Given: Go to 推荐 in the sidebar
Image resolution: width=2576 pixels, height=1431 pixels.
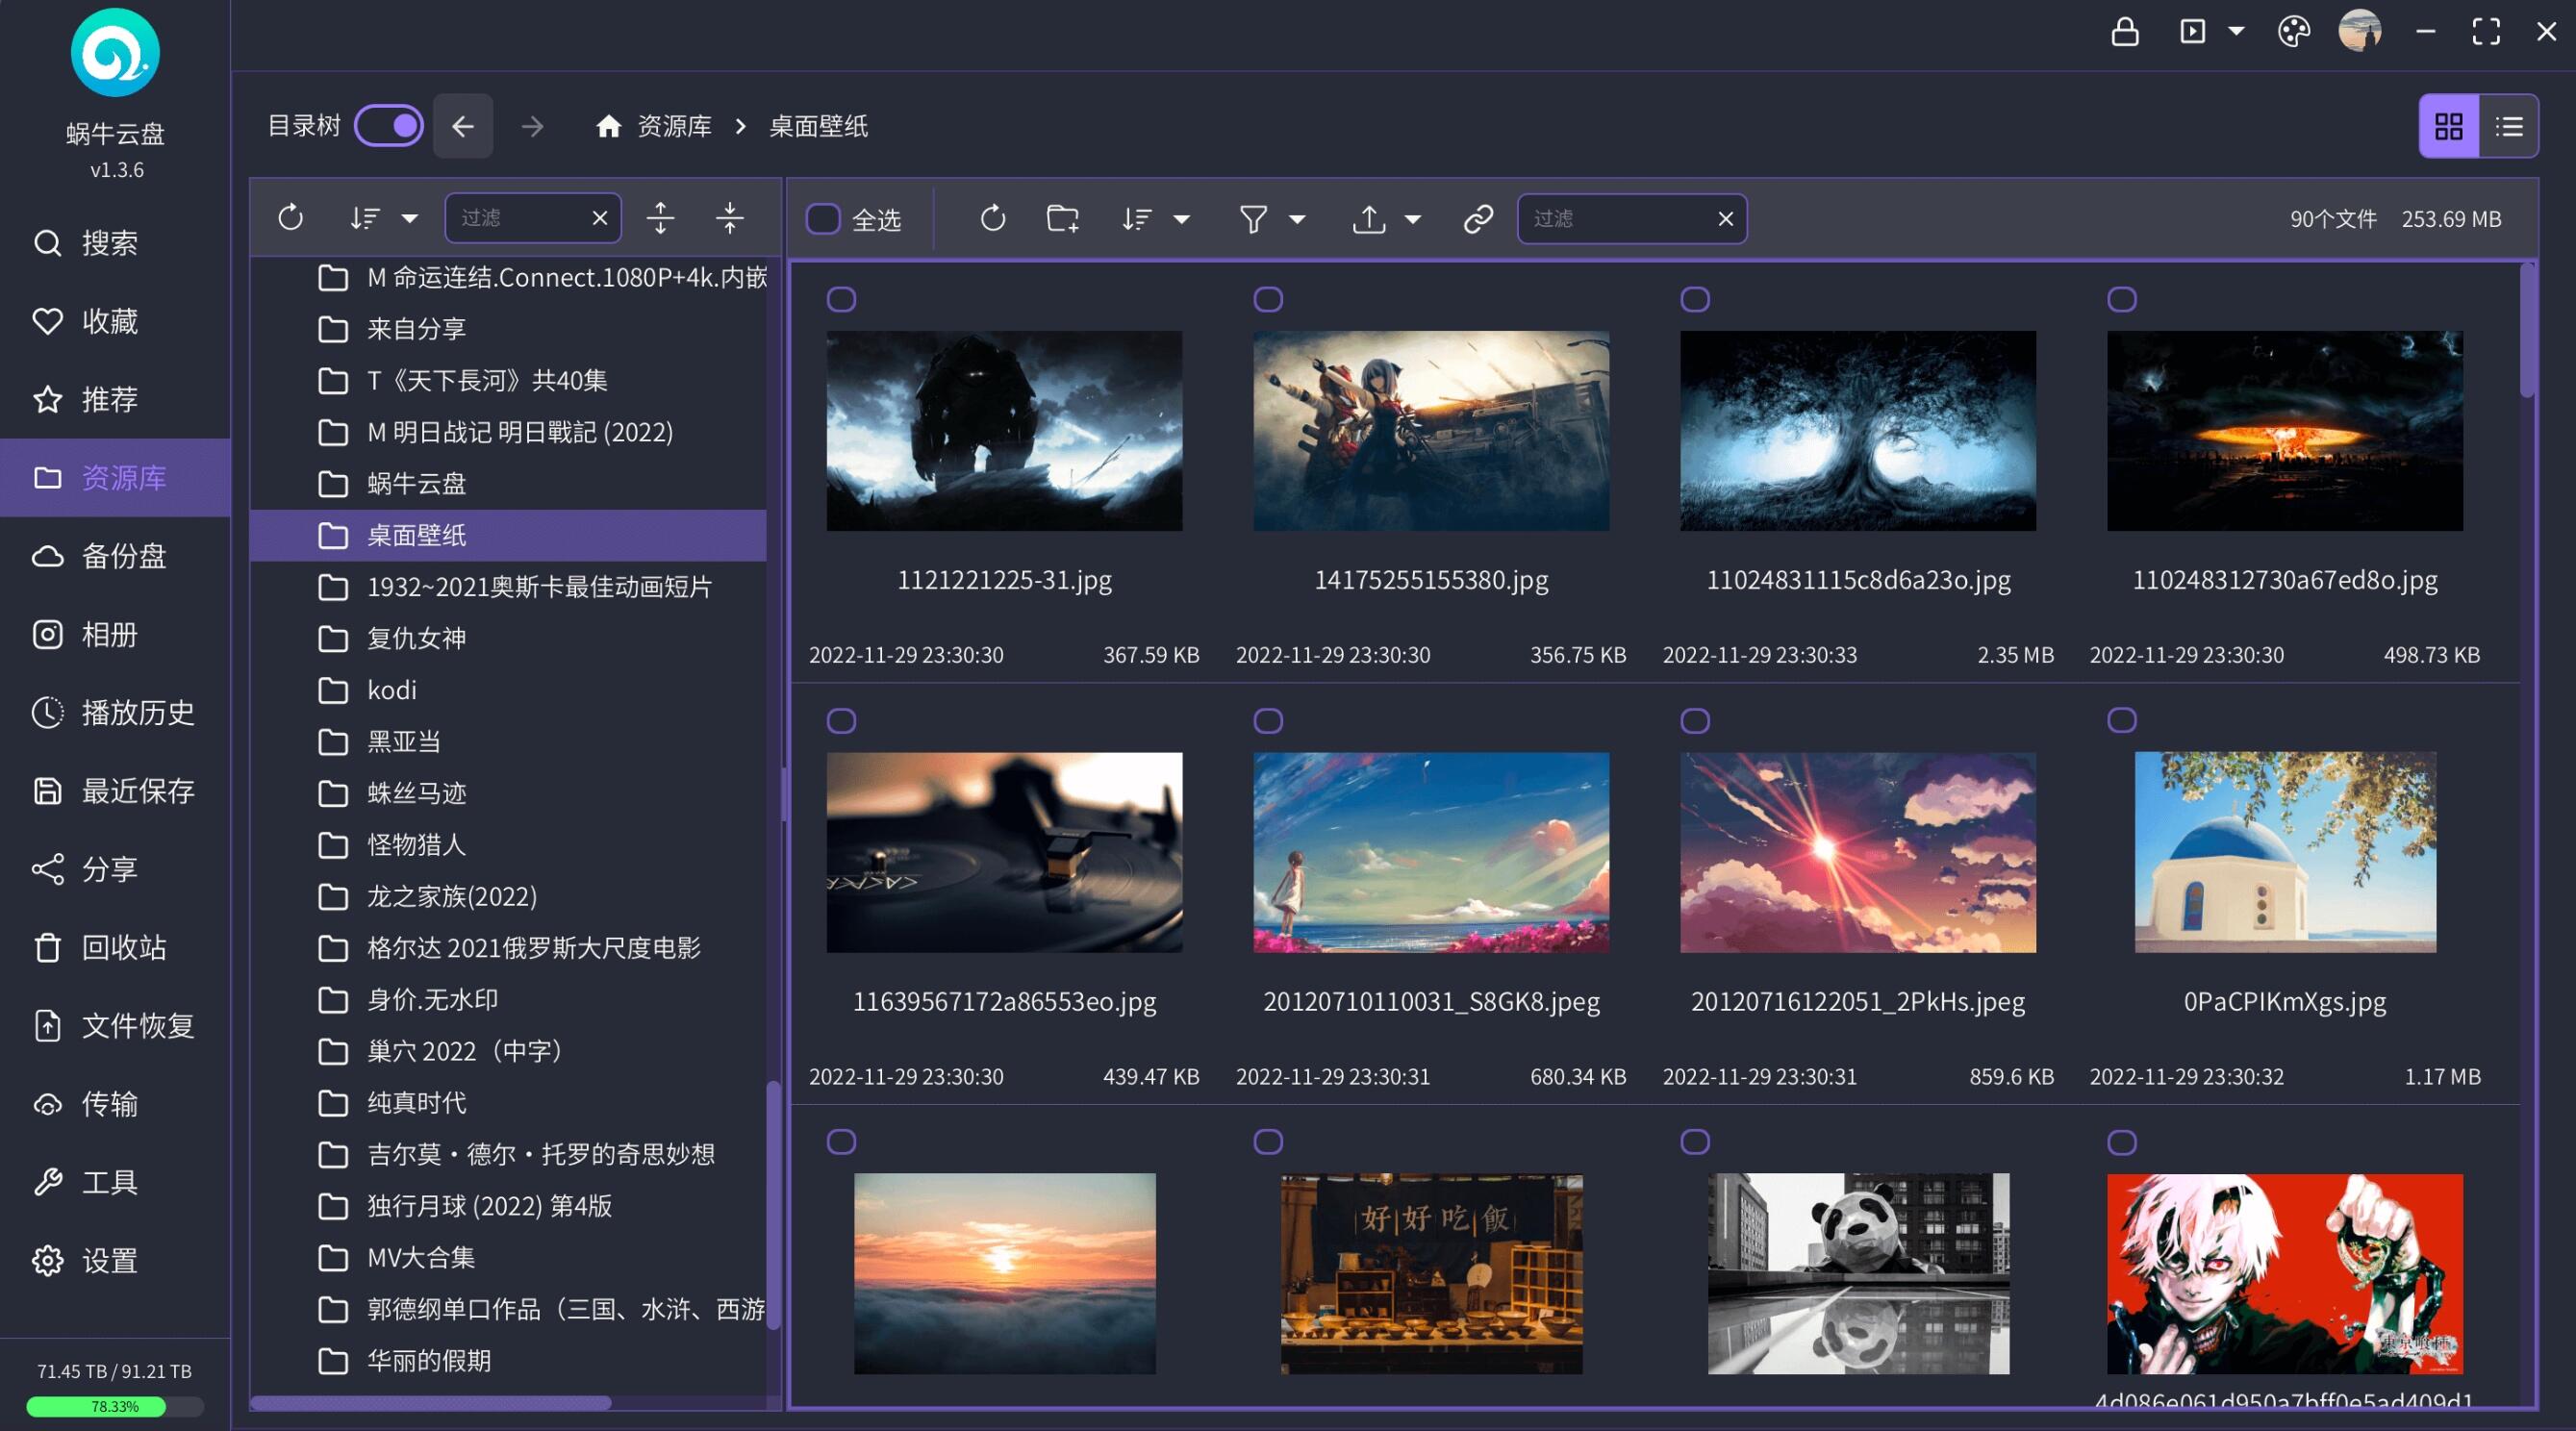Looking at the screenshot, I should click(115, 399).
